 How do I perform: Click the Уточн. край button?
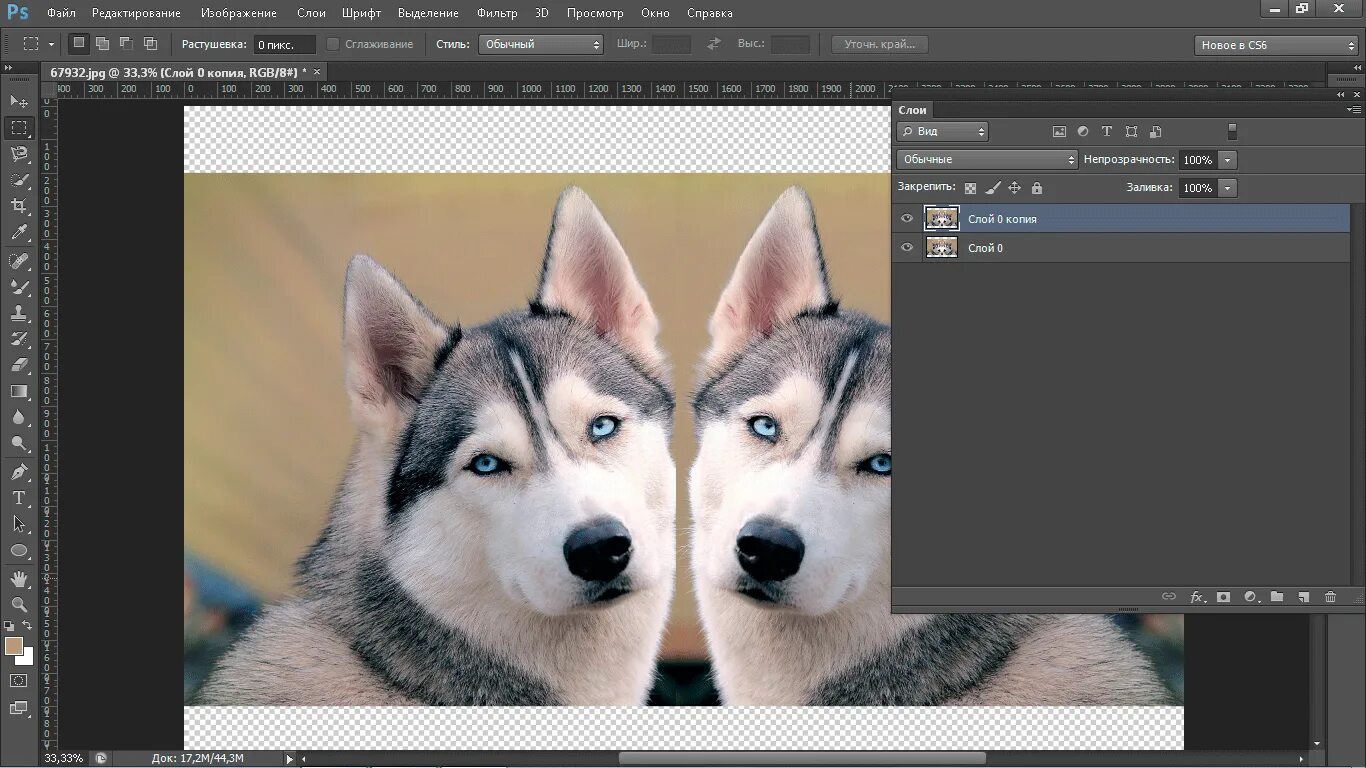879,44
